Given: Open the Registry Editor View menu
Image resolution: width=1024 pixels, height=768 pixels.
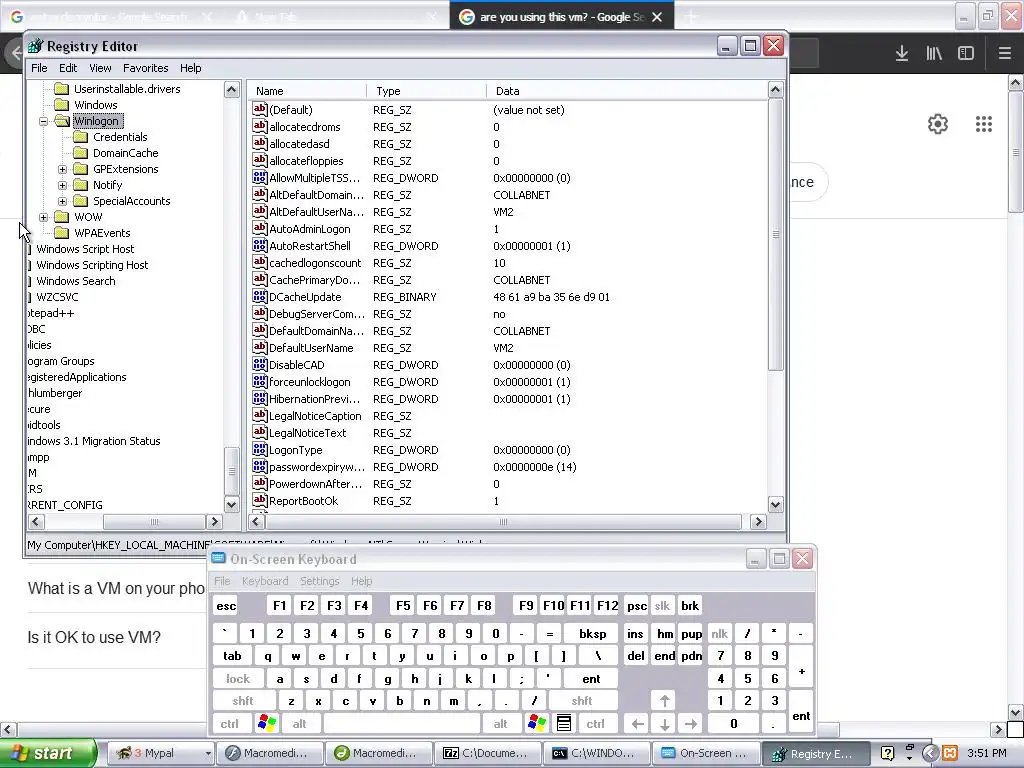Looking at the screenshot, I should (x=100, y=68).
